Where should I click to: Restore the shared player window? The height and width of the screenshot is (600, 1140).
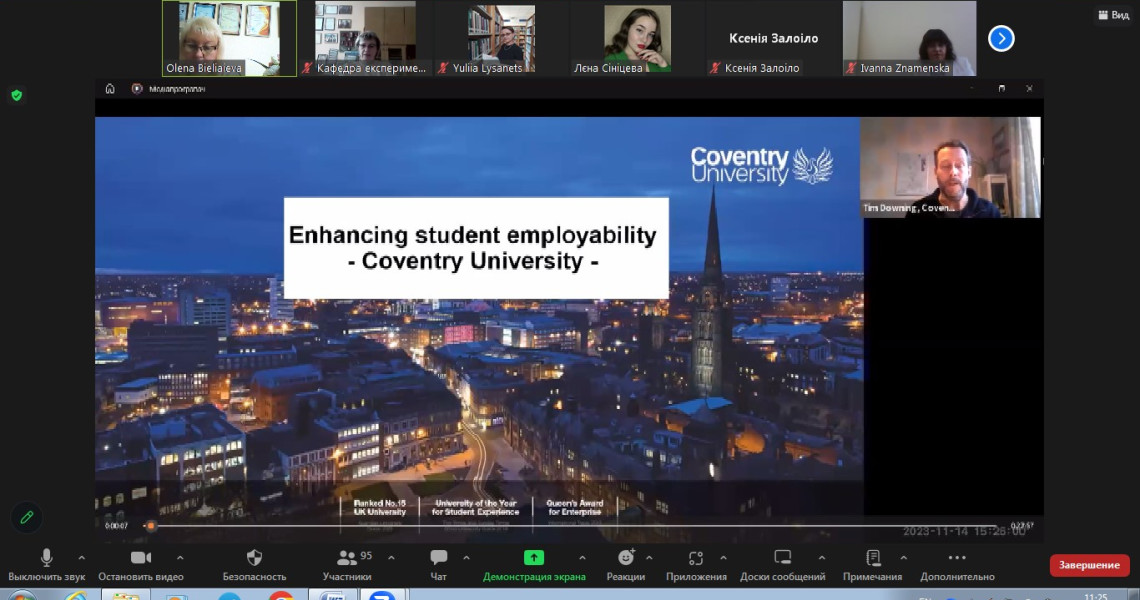[x=1002, y=89]
